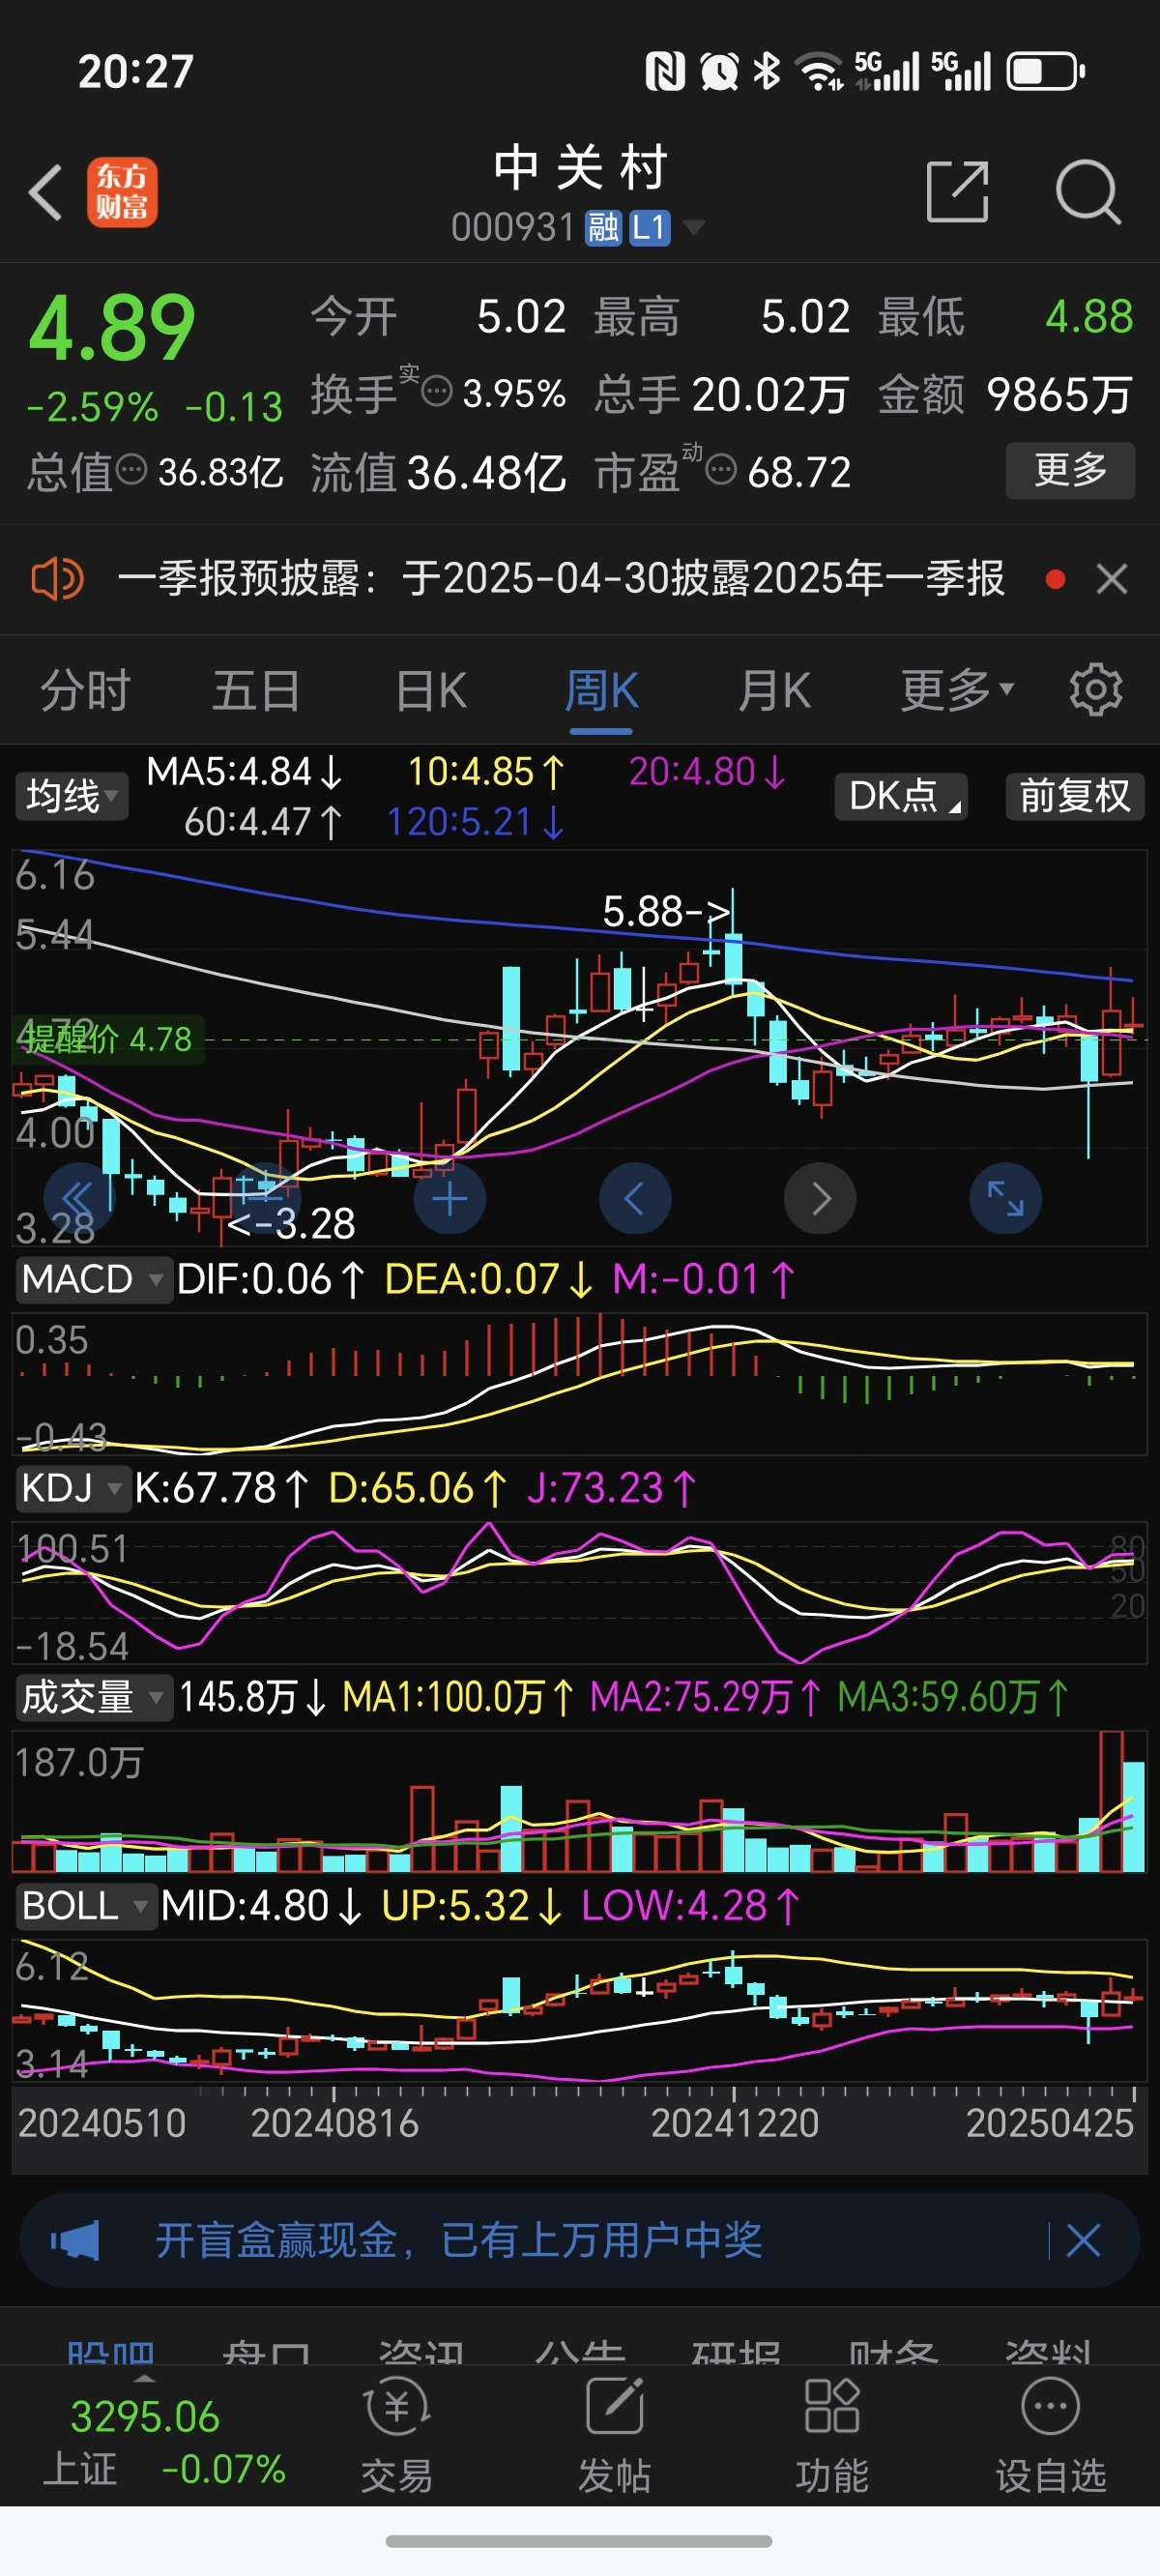Open the 开盲盒赢现金 promo link

click(459, 2241)
